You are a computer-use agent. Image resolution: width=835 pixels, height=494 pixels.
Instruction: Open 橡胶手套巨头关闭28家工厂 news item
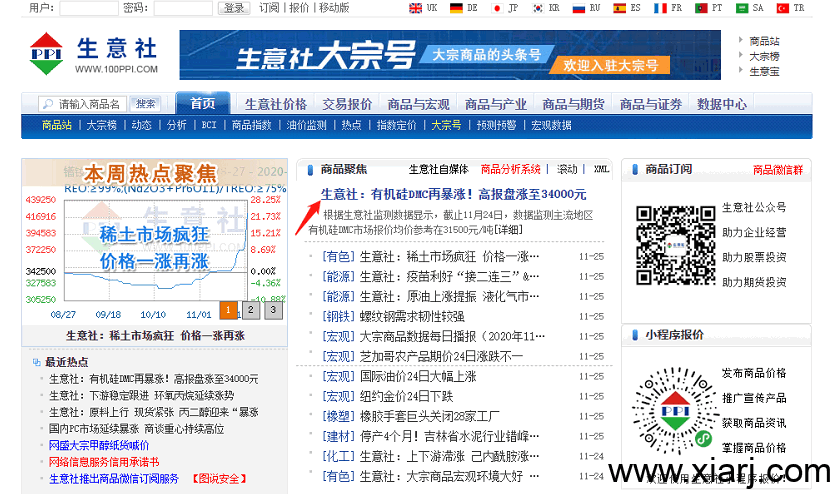[430, 416]
